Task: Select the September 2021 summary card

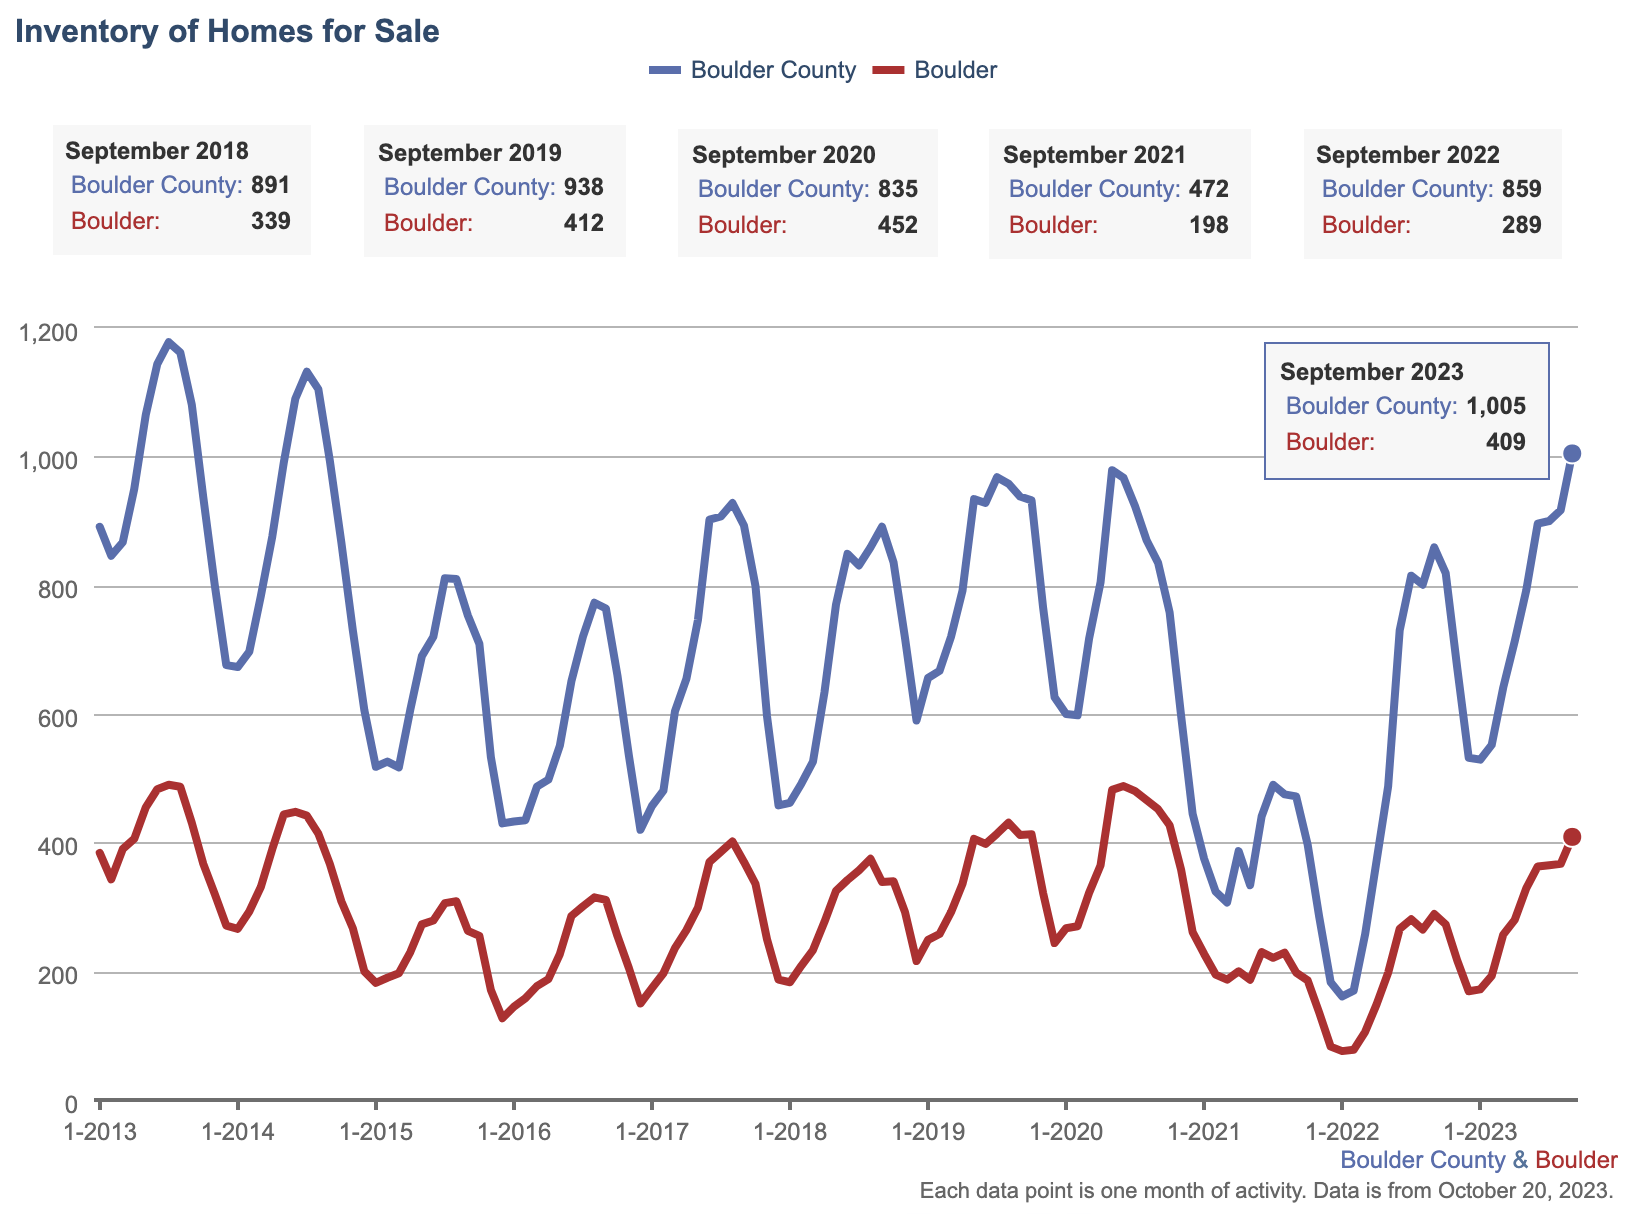Action: [1119, 192]
